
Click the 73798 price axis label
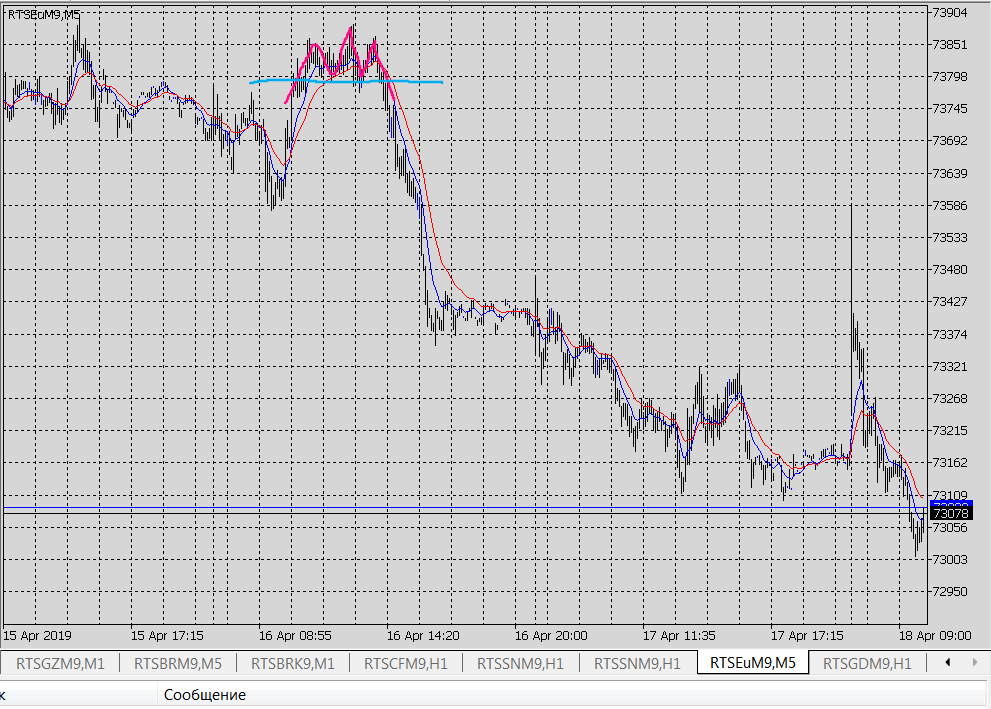point(950,77)
